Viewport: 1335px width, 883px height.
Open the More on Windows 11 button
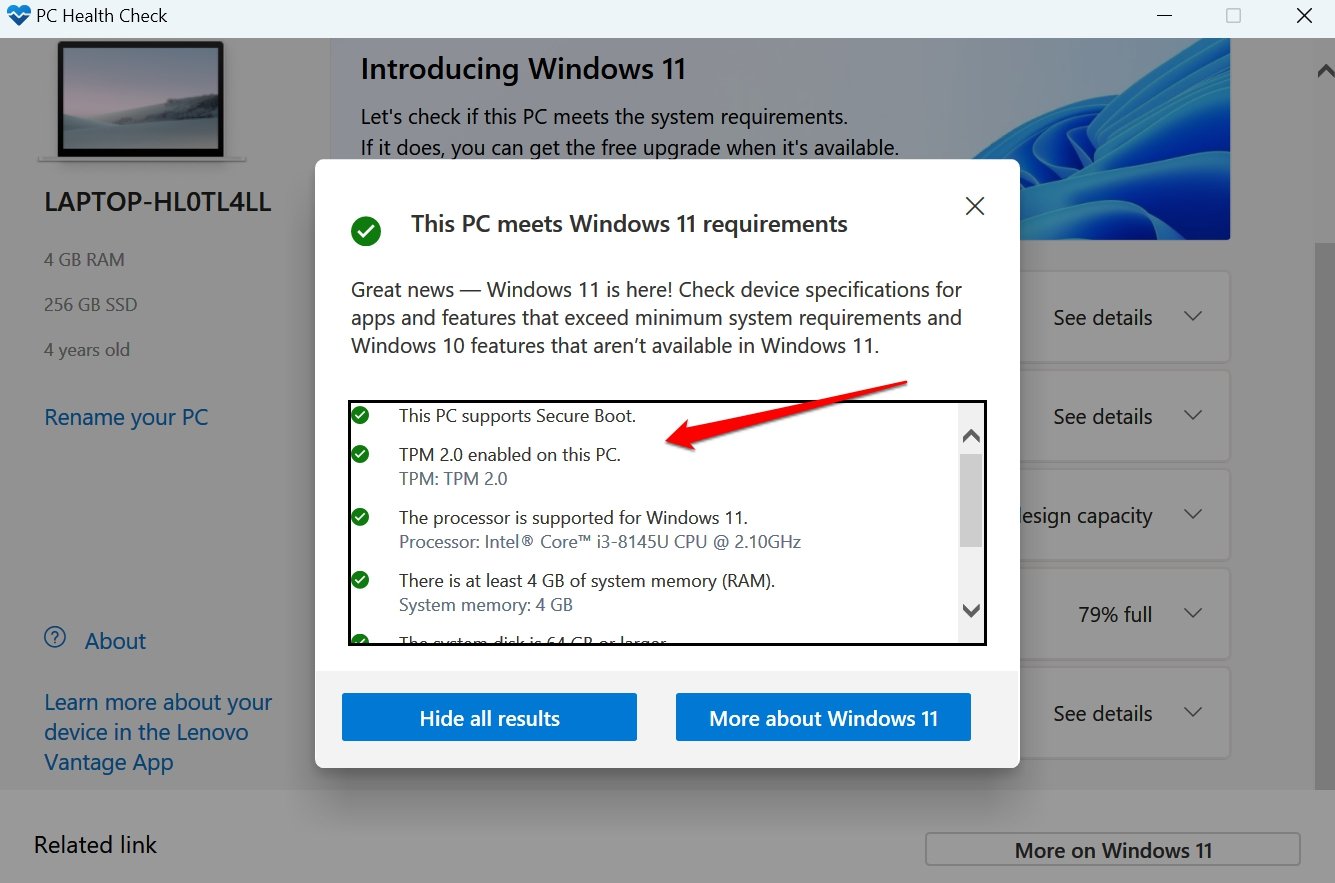pyautogui.click(x=1113, y=850)
